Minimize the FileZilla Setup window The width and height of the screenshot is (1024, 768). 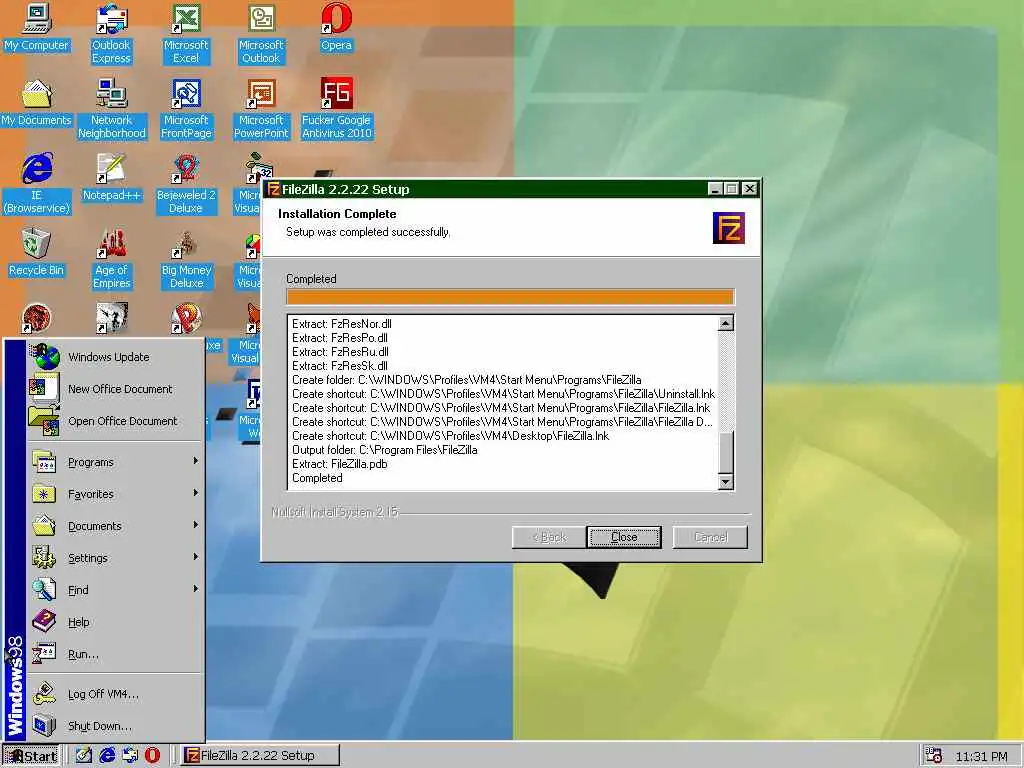click(x=715, y=189)
